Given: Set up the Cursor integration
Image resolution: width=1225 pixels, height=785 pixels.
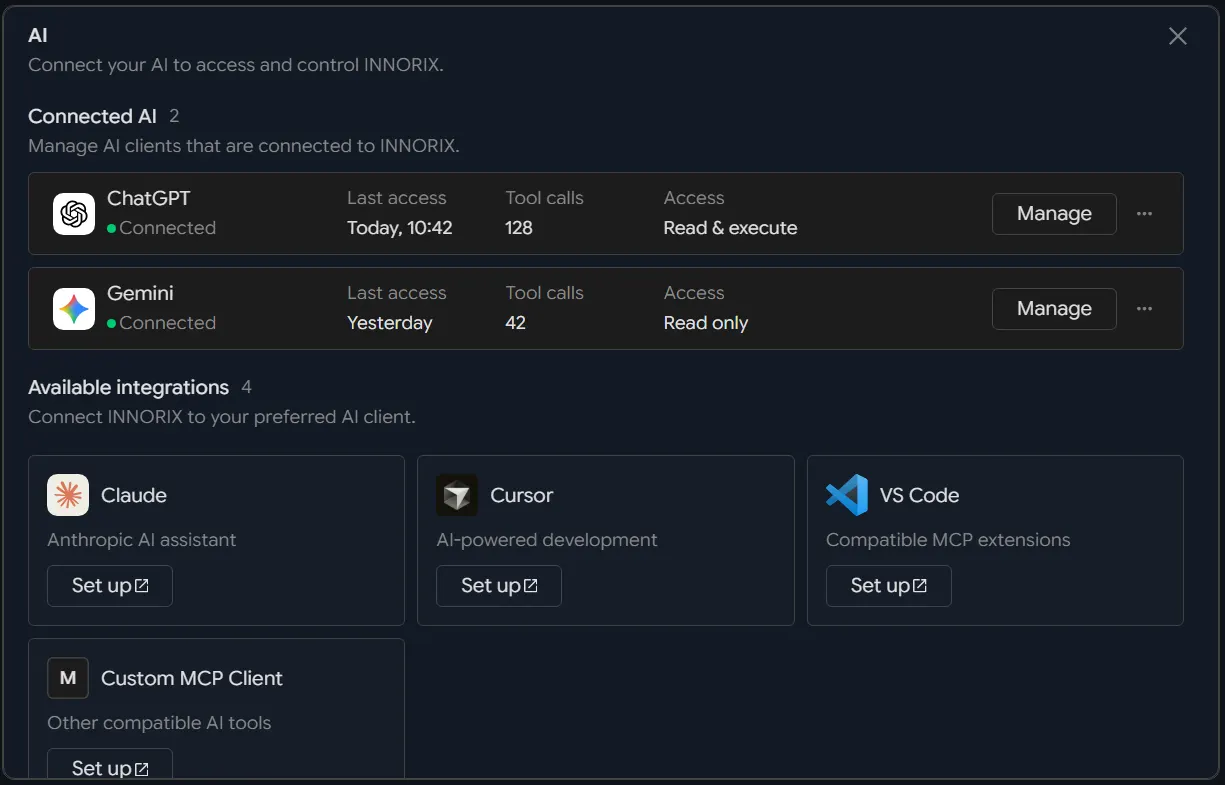Looking at the screenshot, I should click(x=499, y=586).
